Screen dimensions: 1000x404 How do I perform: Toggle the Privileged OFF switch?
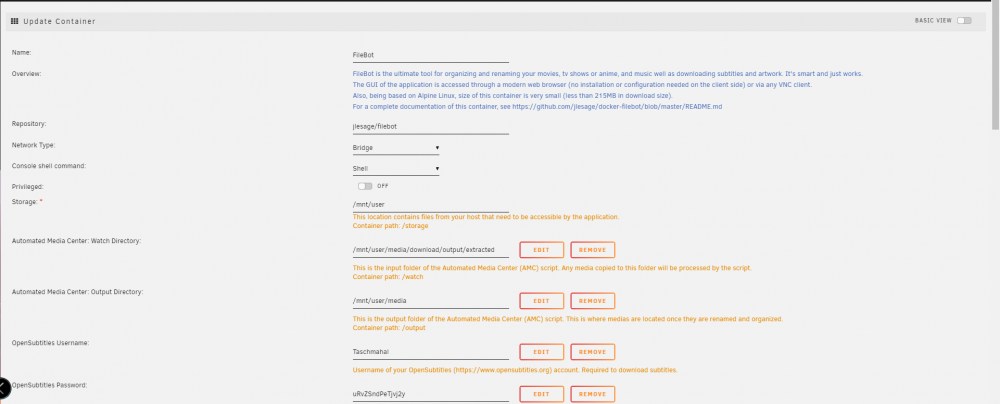point(365,186)
